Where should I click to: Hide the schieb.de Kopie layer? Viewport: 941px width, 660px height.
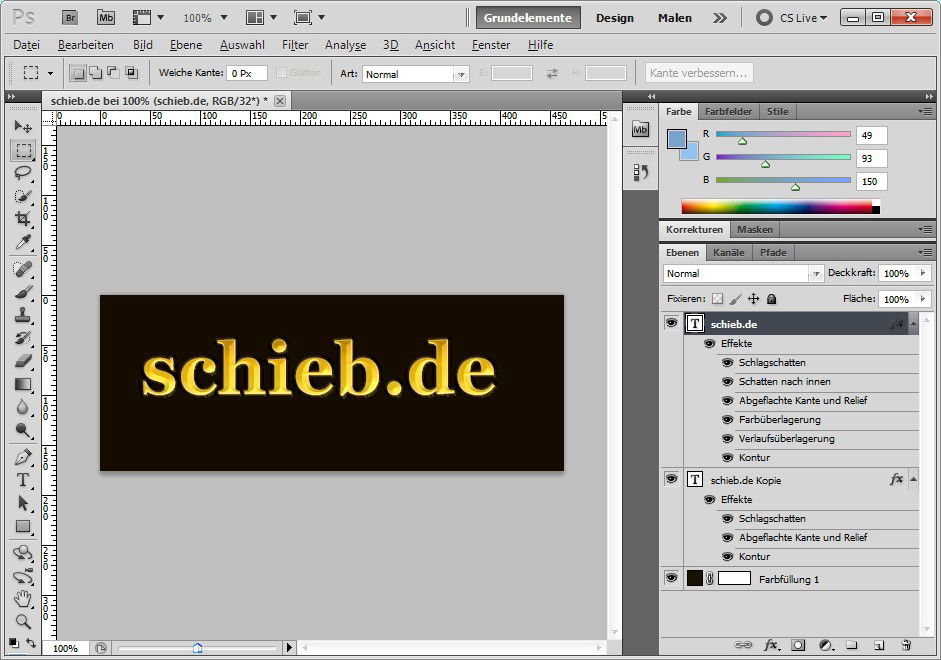(671, 479)
